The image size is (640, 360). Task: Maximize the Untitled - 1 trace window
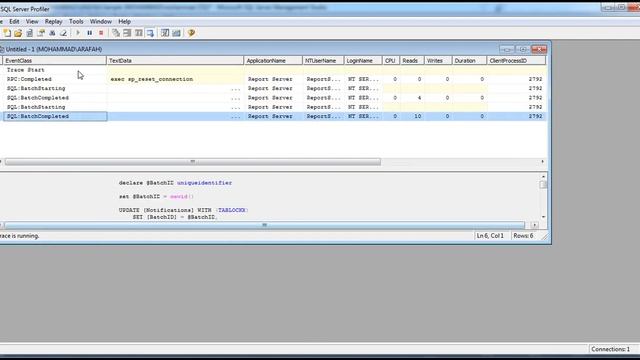point(523,49)
